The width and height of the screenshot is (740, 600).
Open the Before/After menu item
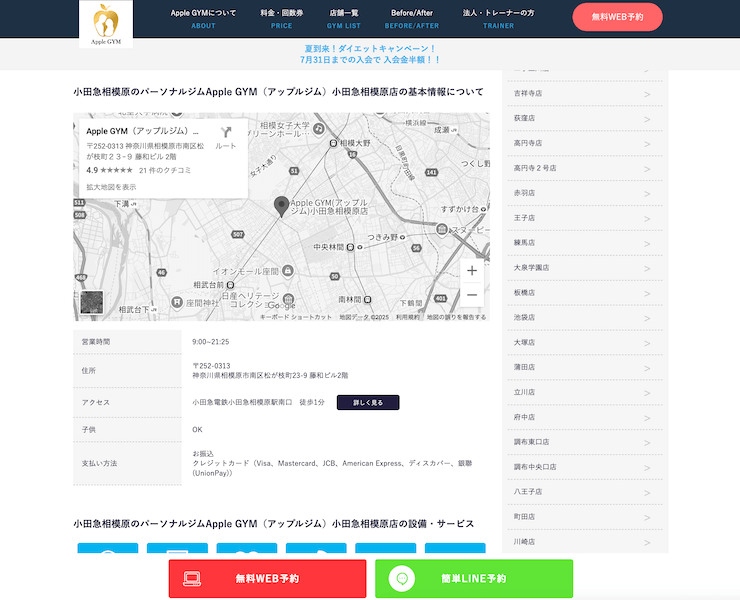[x=412, y=19]
